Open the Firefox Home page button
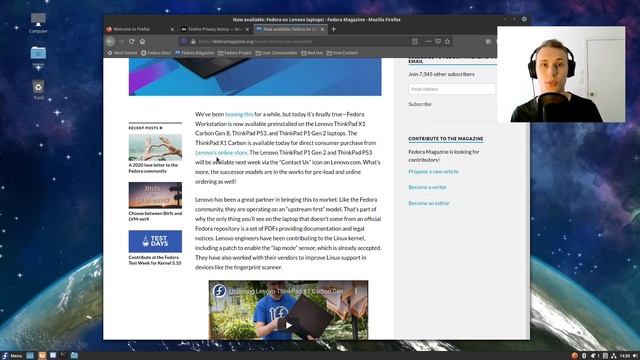Image resolution: width=640 pixels, height=360 pixels. click(142, 41)
